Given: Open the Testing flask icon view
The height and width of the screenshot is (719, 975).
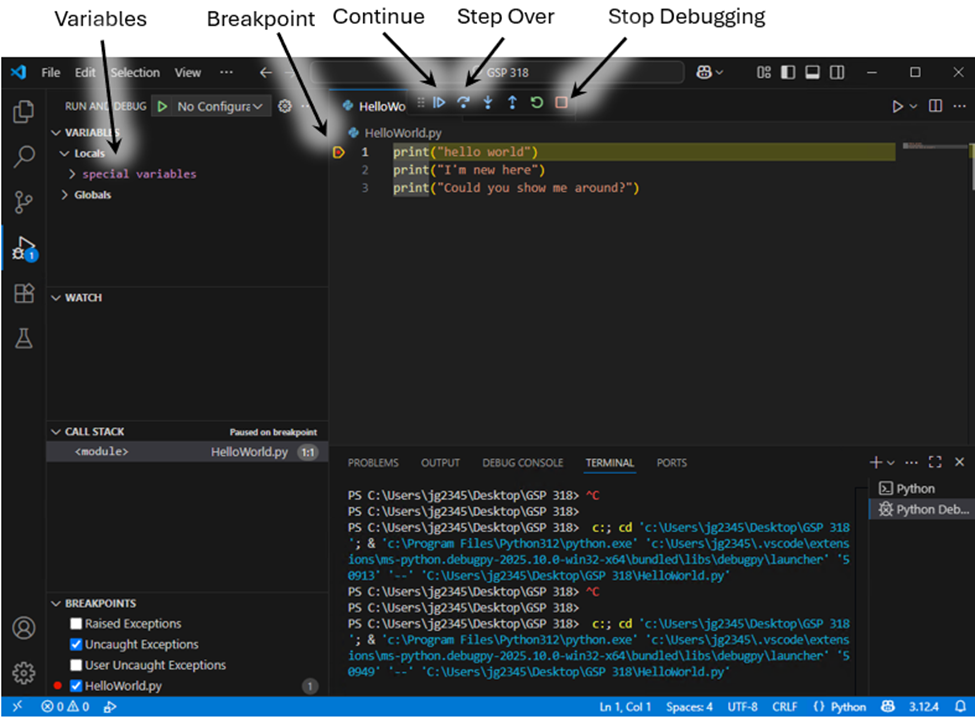Looking at the screenshot, I should pyautogui.click(x=23, y=340).
